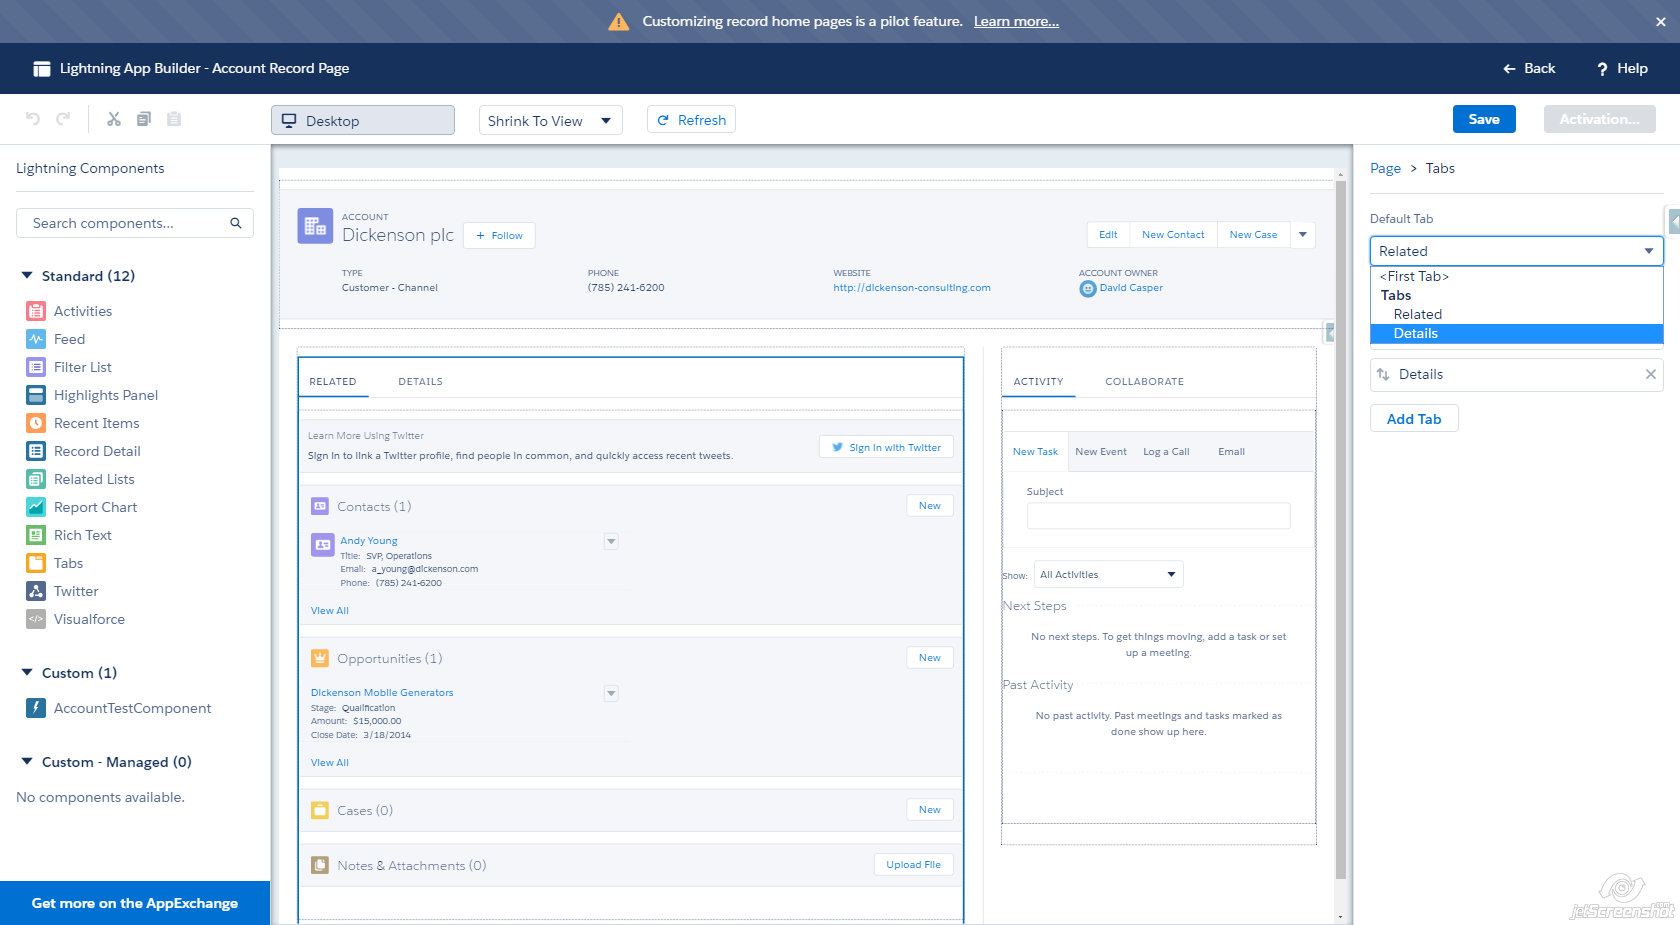Screen dimensions: 1680x925
Task: Click the search magnifier icon
Action: point(236,223)
